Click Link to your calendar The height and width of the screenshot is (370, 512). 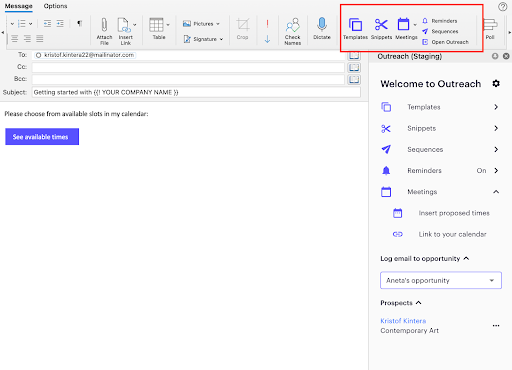tap(452, 234)
